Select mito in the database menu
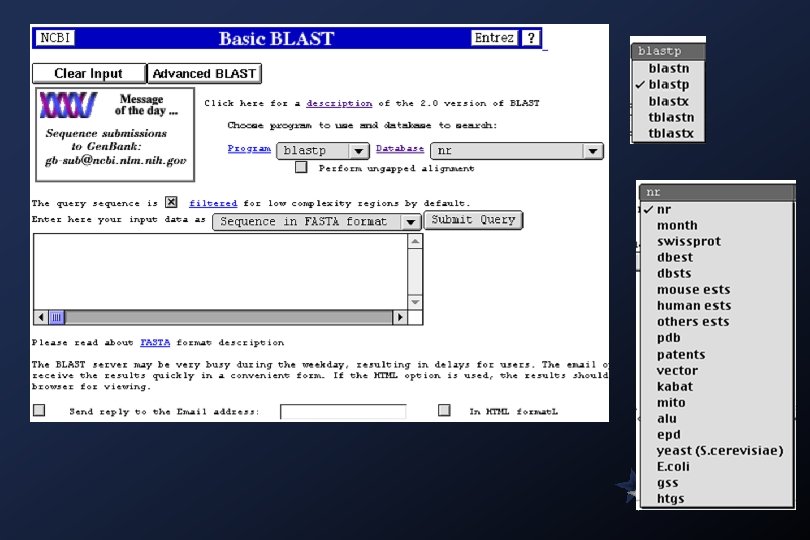810x540 pixels. 716,403
